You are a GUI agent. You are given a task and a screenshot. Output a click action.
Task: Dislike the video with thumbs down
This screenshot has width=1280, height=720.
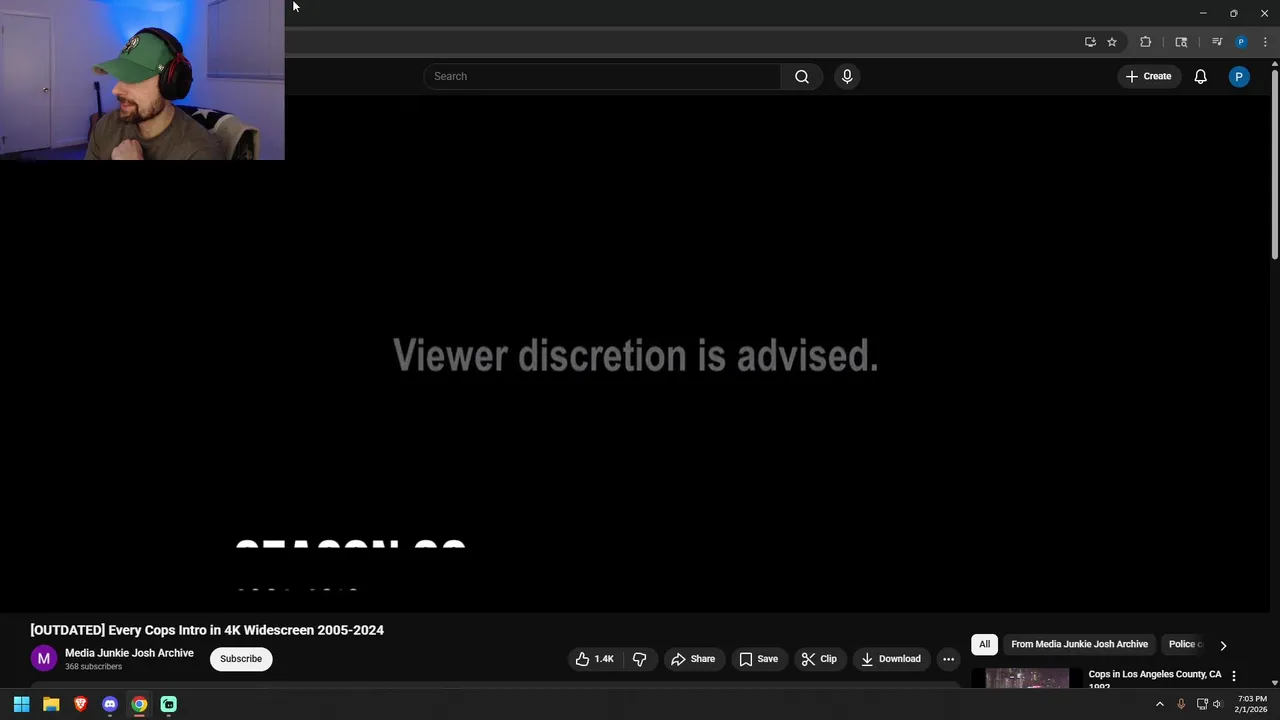640,659
